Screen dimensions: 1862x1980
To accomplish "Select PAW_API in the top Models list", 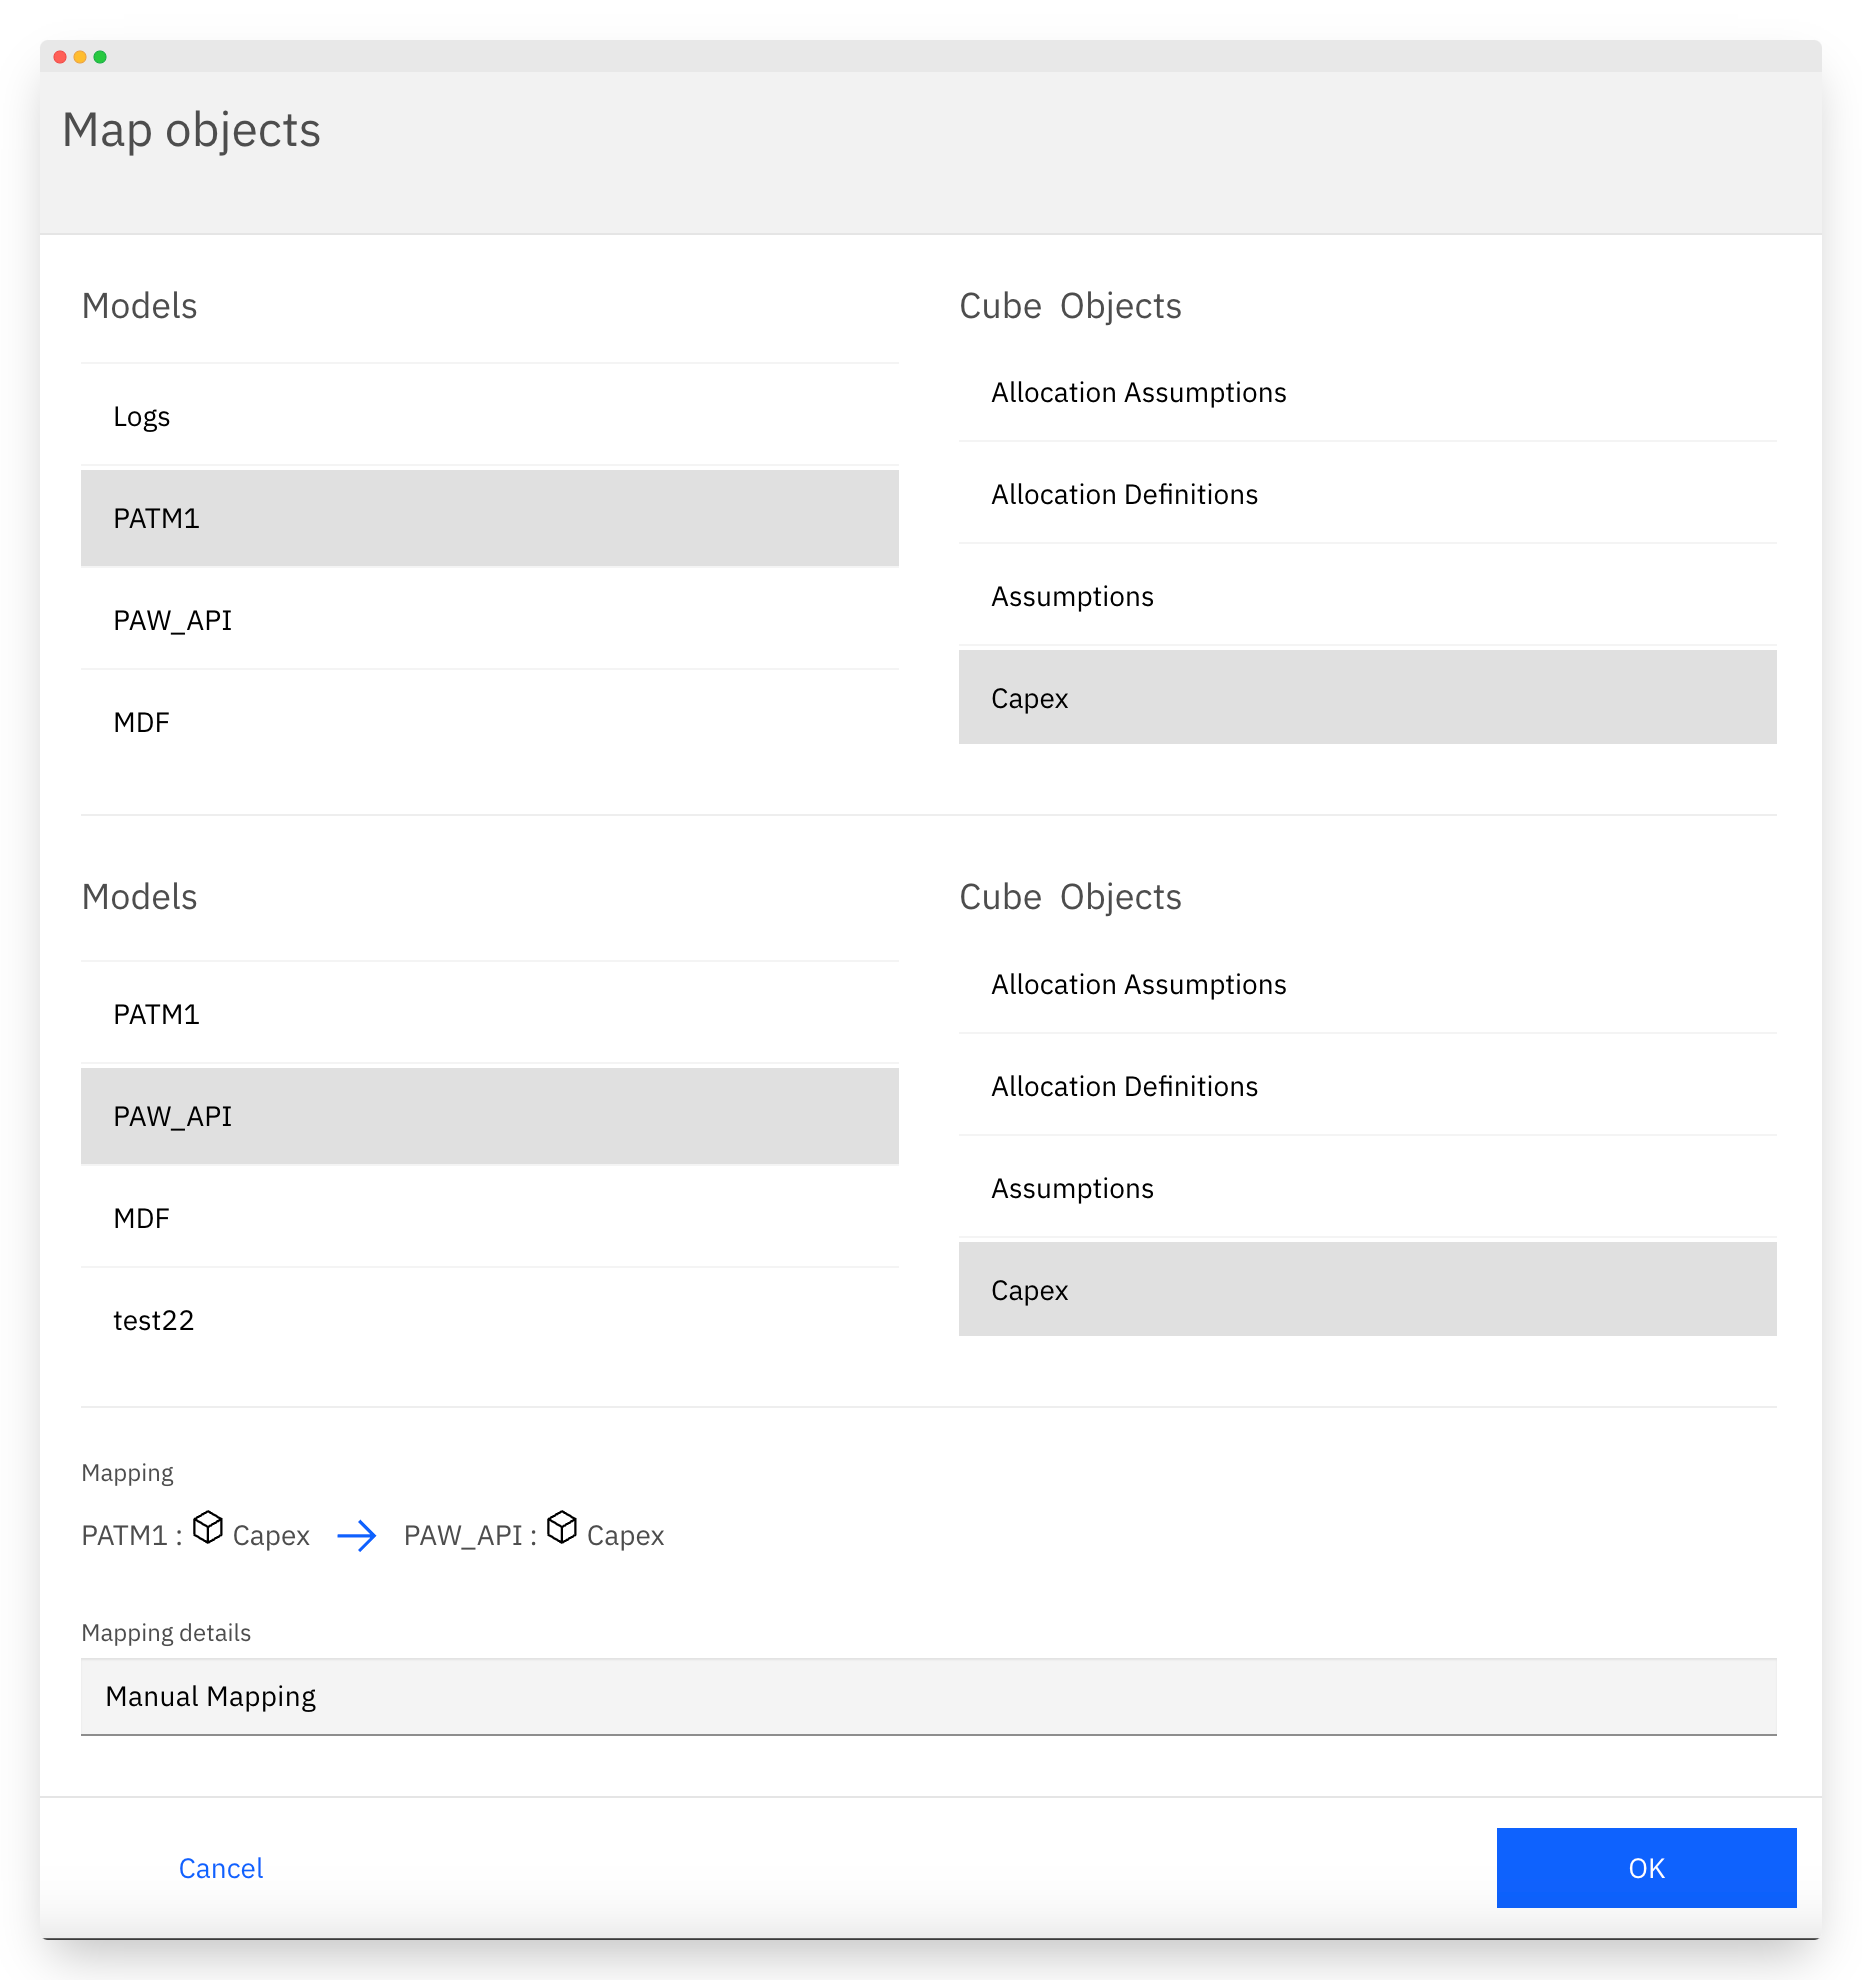I will 490,620.
